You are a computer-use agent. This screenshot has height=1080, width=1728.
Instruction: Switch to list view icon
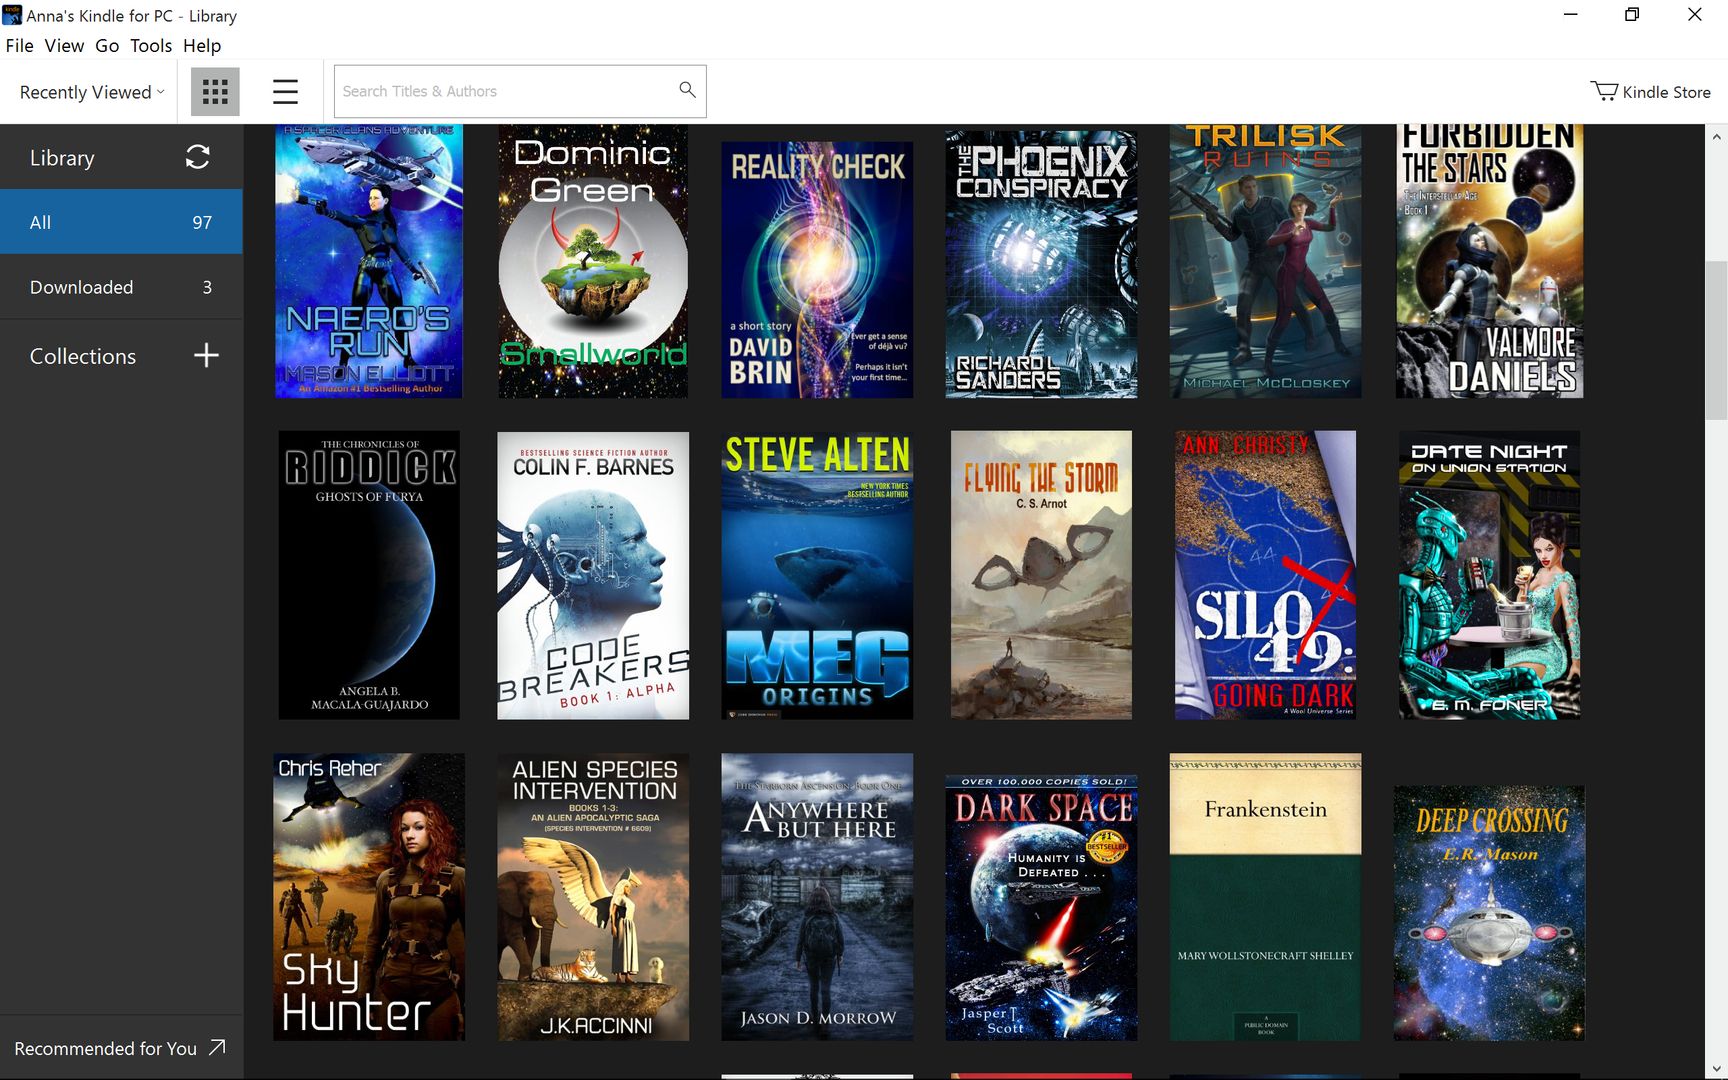coord(285,92)
